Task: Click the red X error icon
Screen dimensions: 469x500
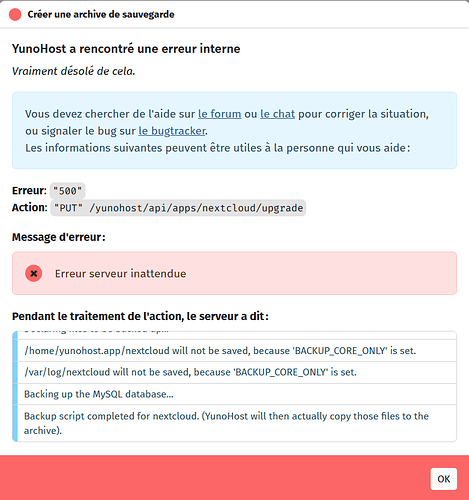Action: coord(34,273)
